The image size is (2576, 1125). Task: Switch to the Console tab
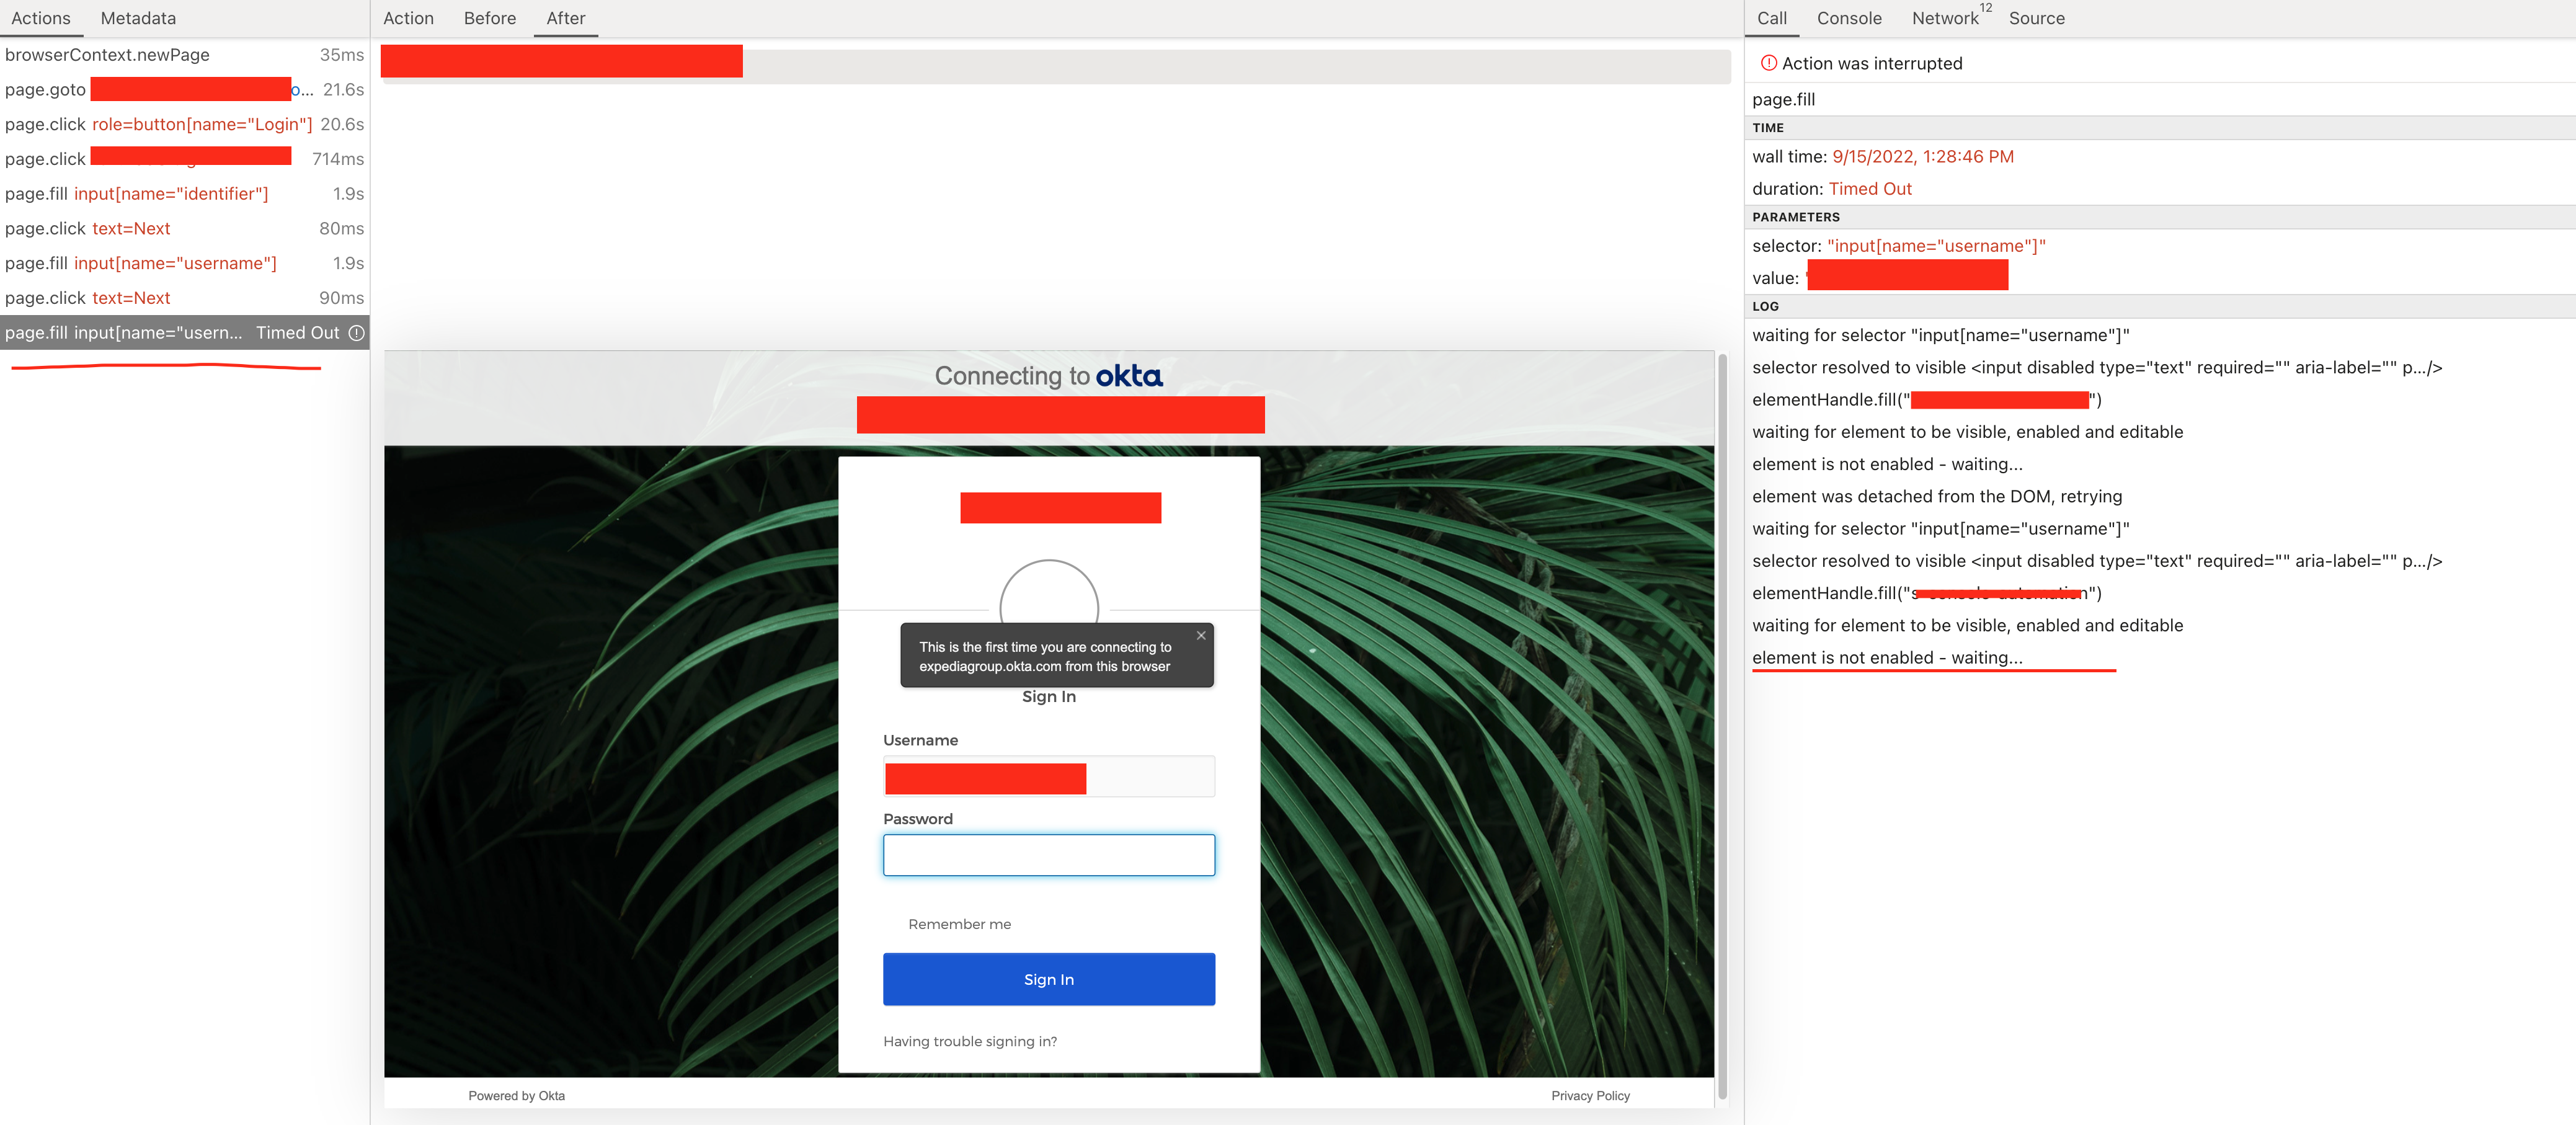pyautogui.click(x=1849, y=18)
